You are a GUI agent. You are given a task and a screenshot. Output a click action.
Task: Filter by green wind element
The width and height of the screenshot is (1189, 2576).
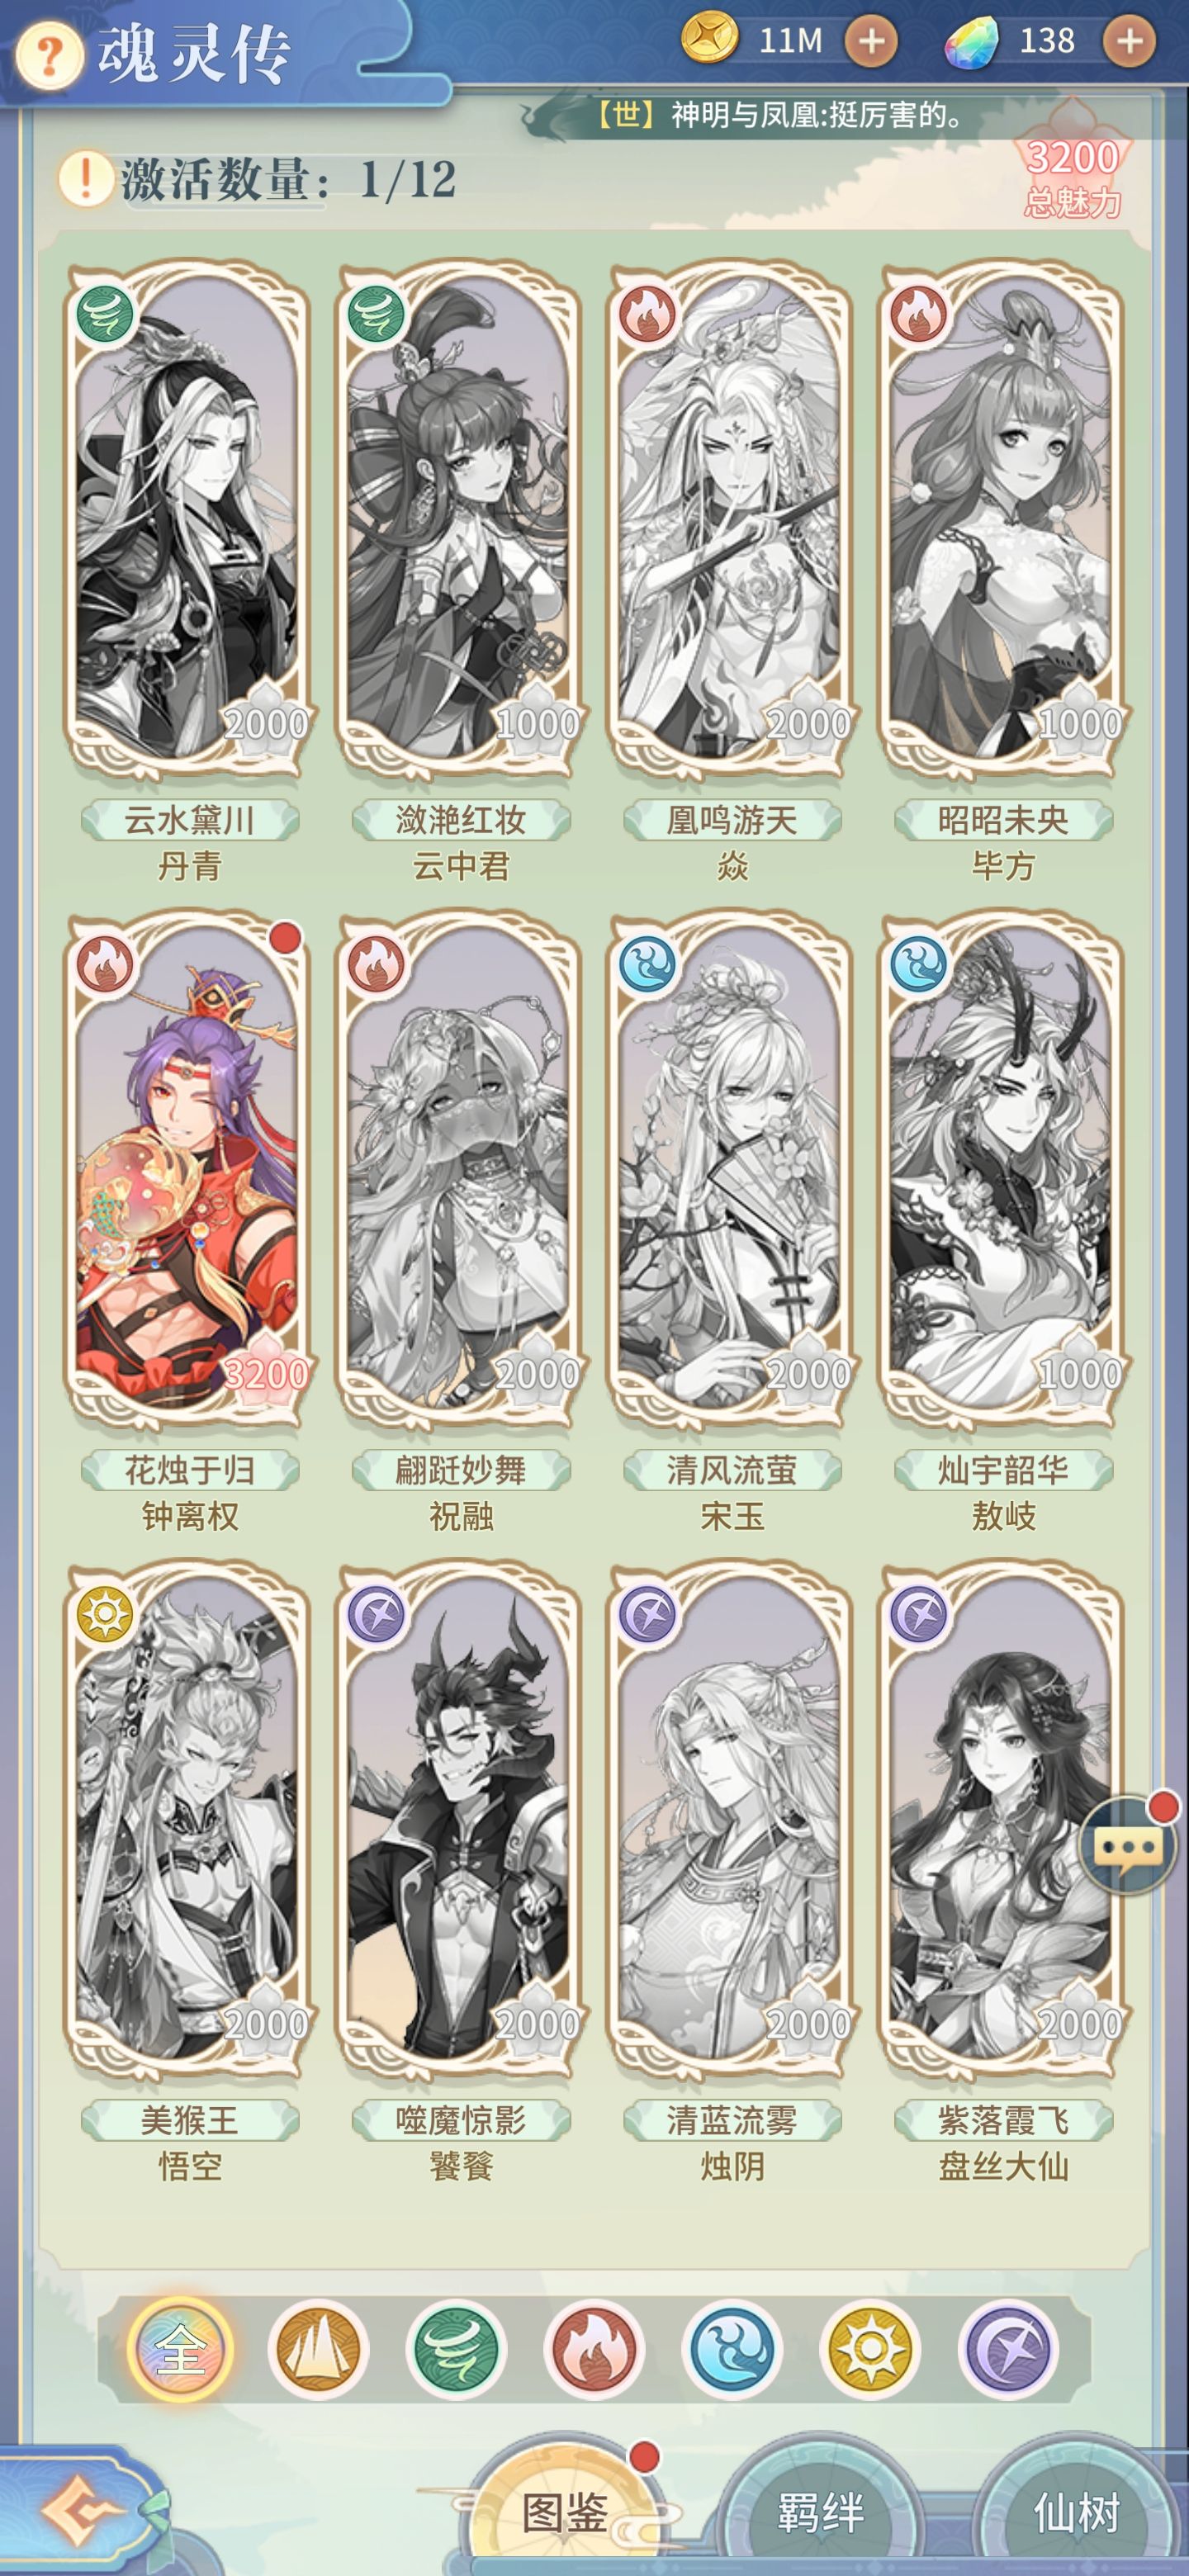456,2349
